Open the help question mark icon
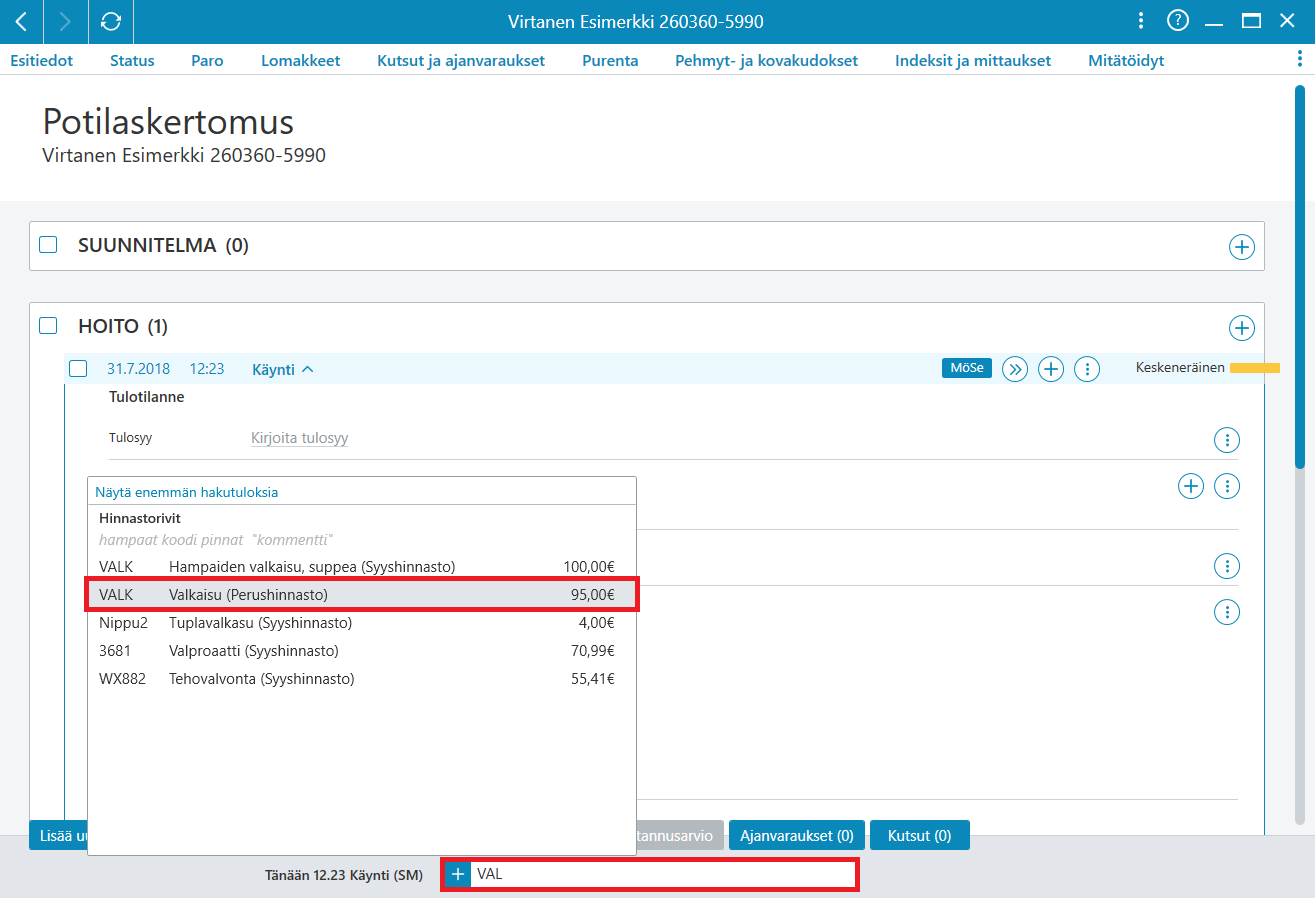This screenshot has width=1315, height=898. 1179,20
